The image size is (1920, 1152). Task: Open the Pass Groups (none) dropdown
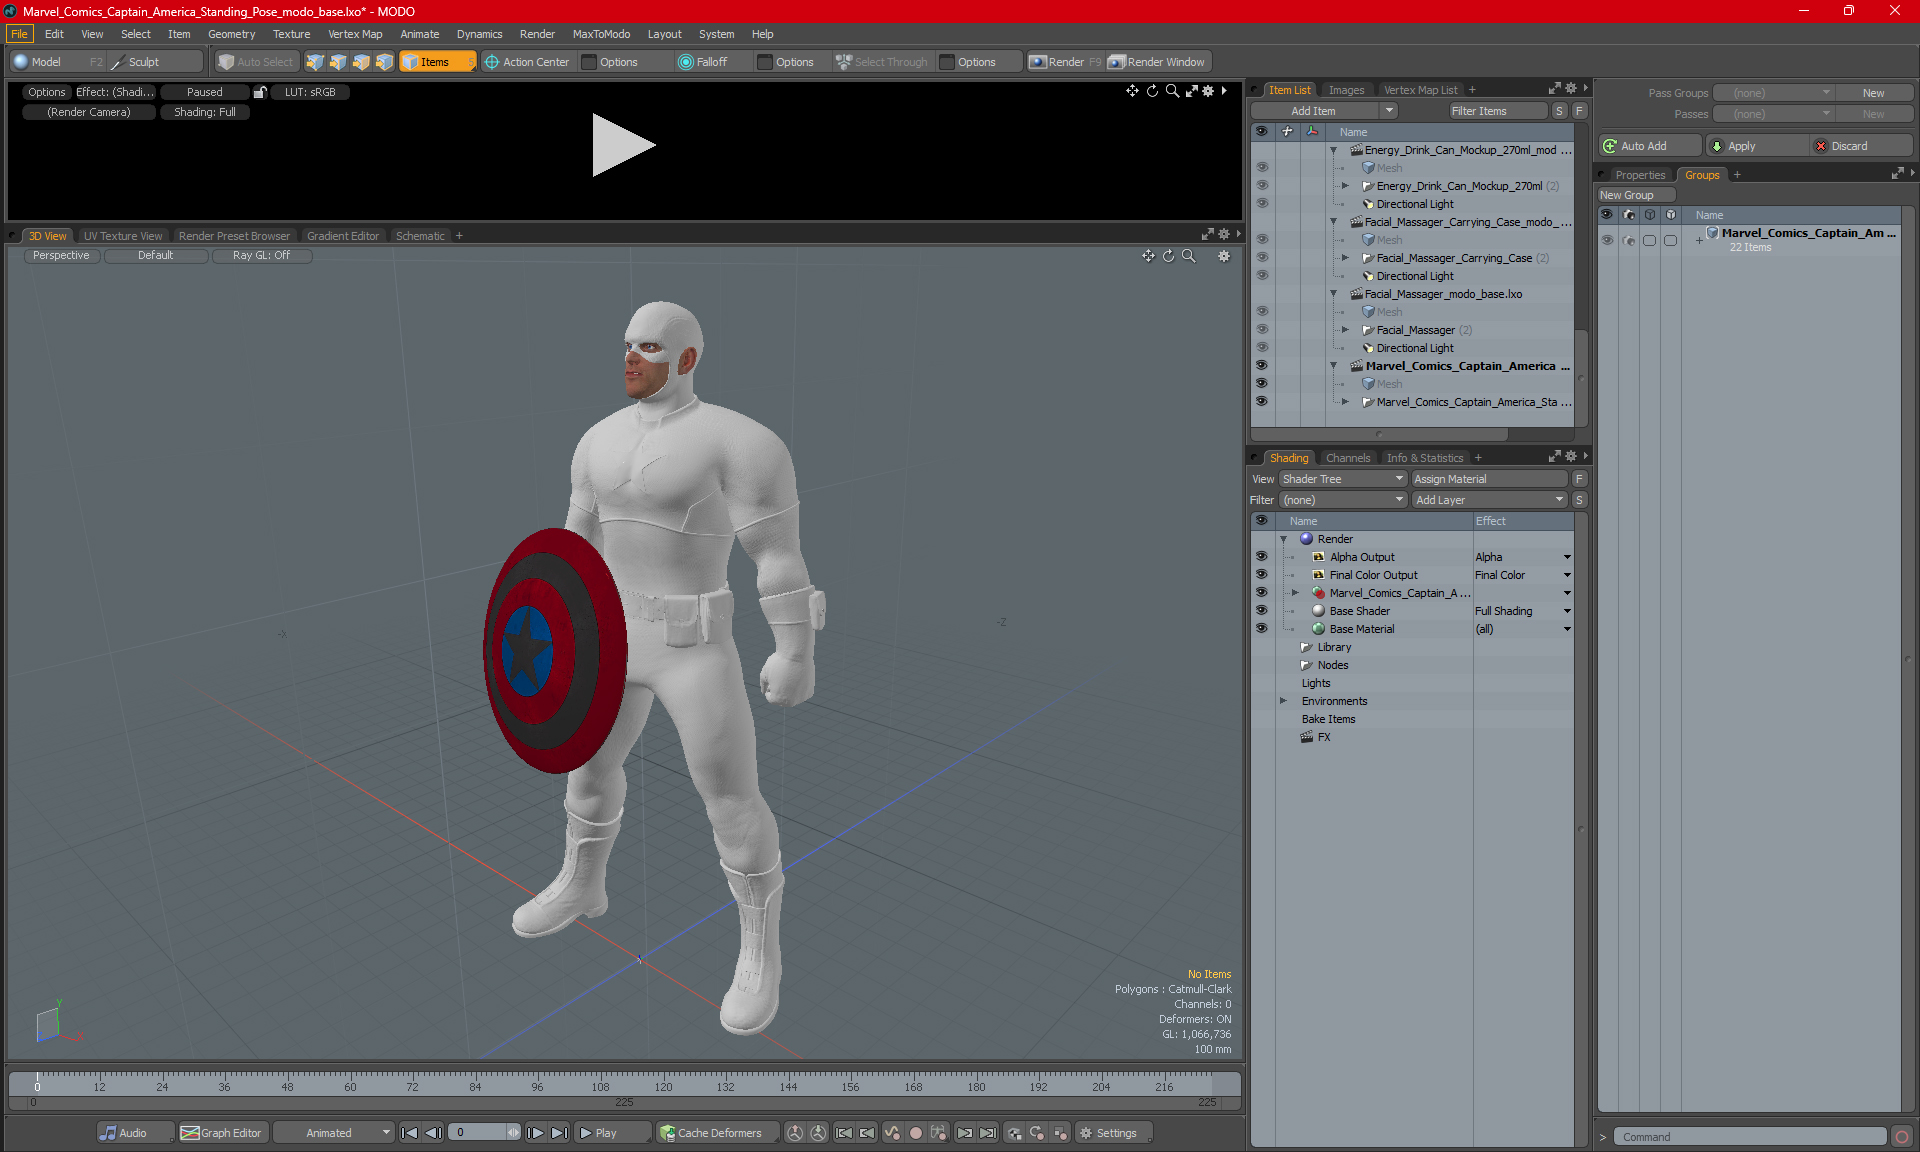[1774, 93]
